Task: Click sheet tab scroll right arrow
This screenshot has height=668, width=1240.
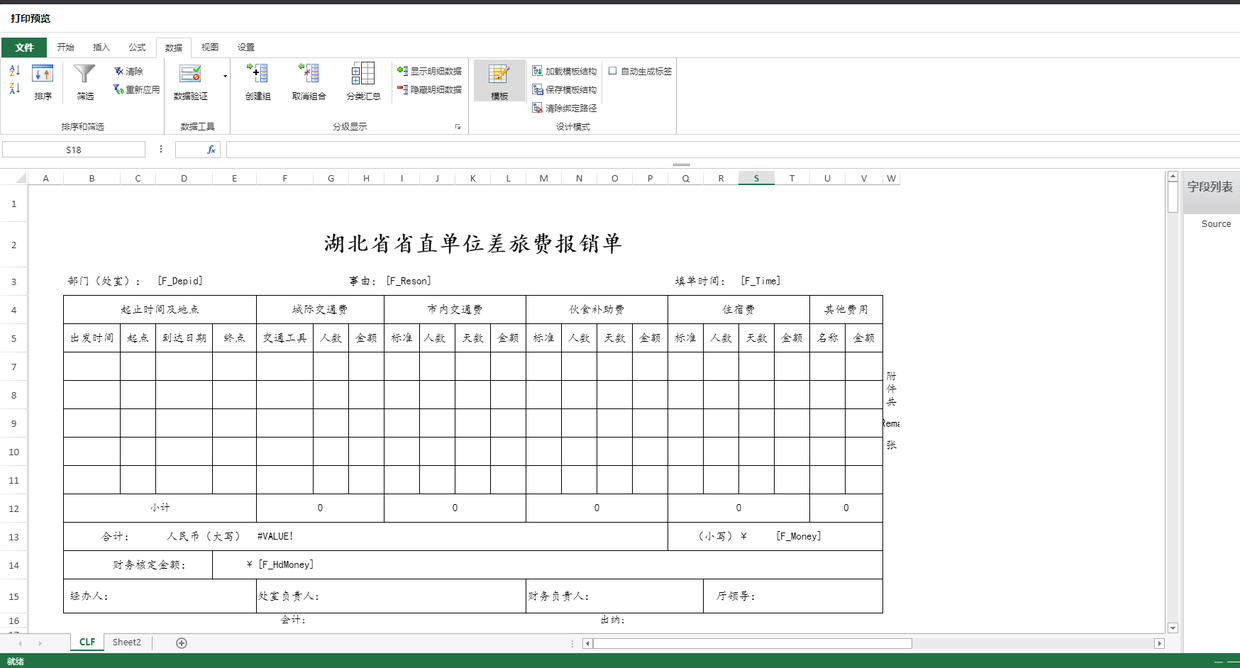Action: [40, 643]
